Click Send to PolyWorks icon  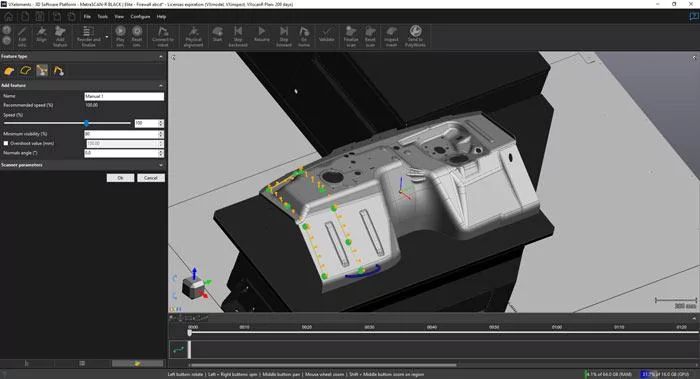coord(415,36)
